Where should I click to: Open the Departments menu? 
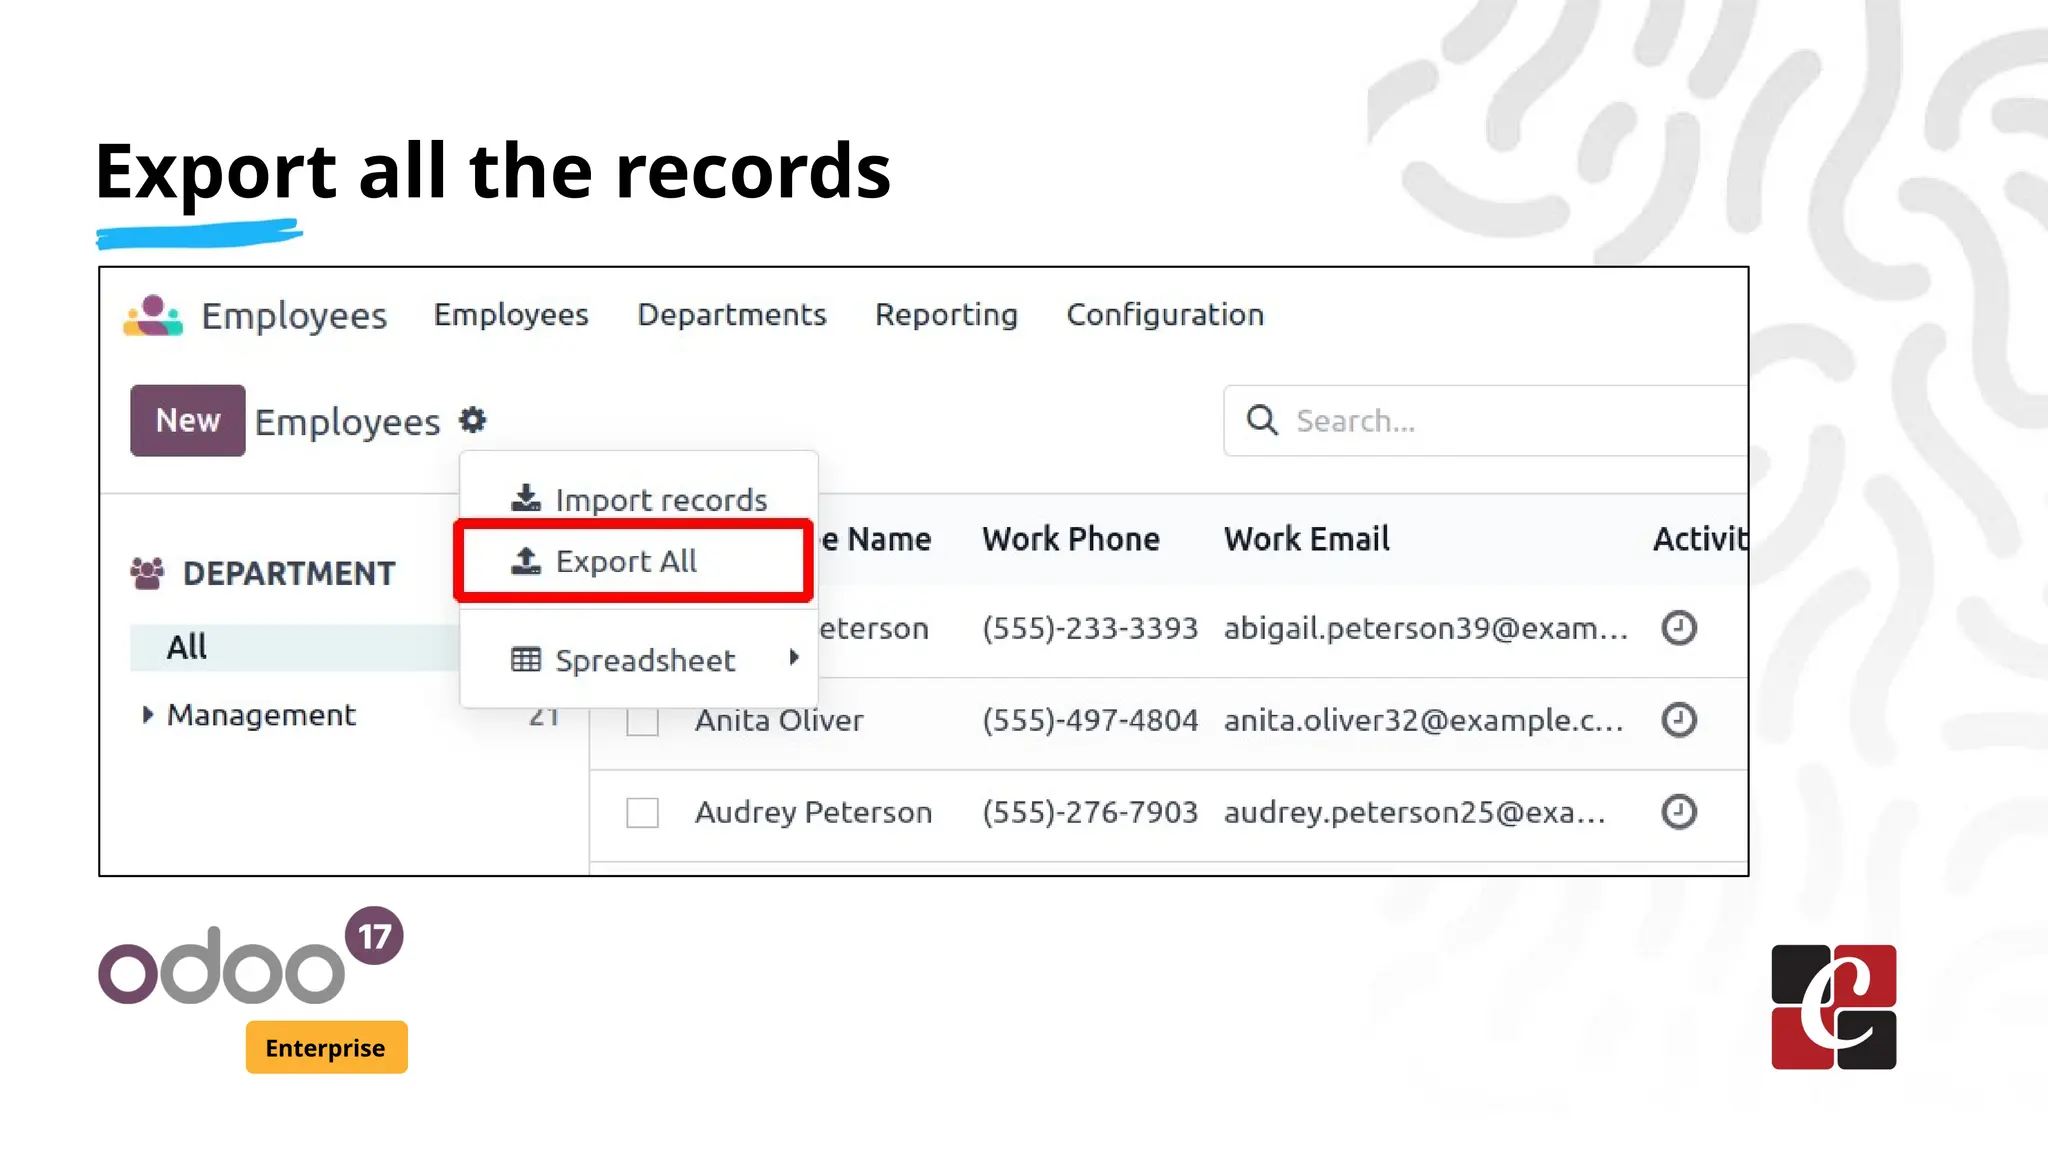[732, 315]
